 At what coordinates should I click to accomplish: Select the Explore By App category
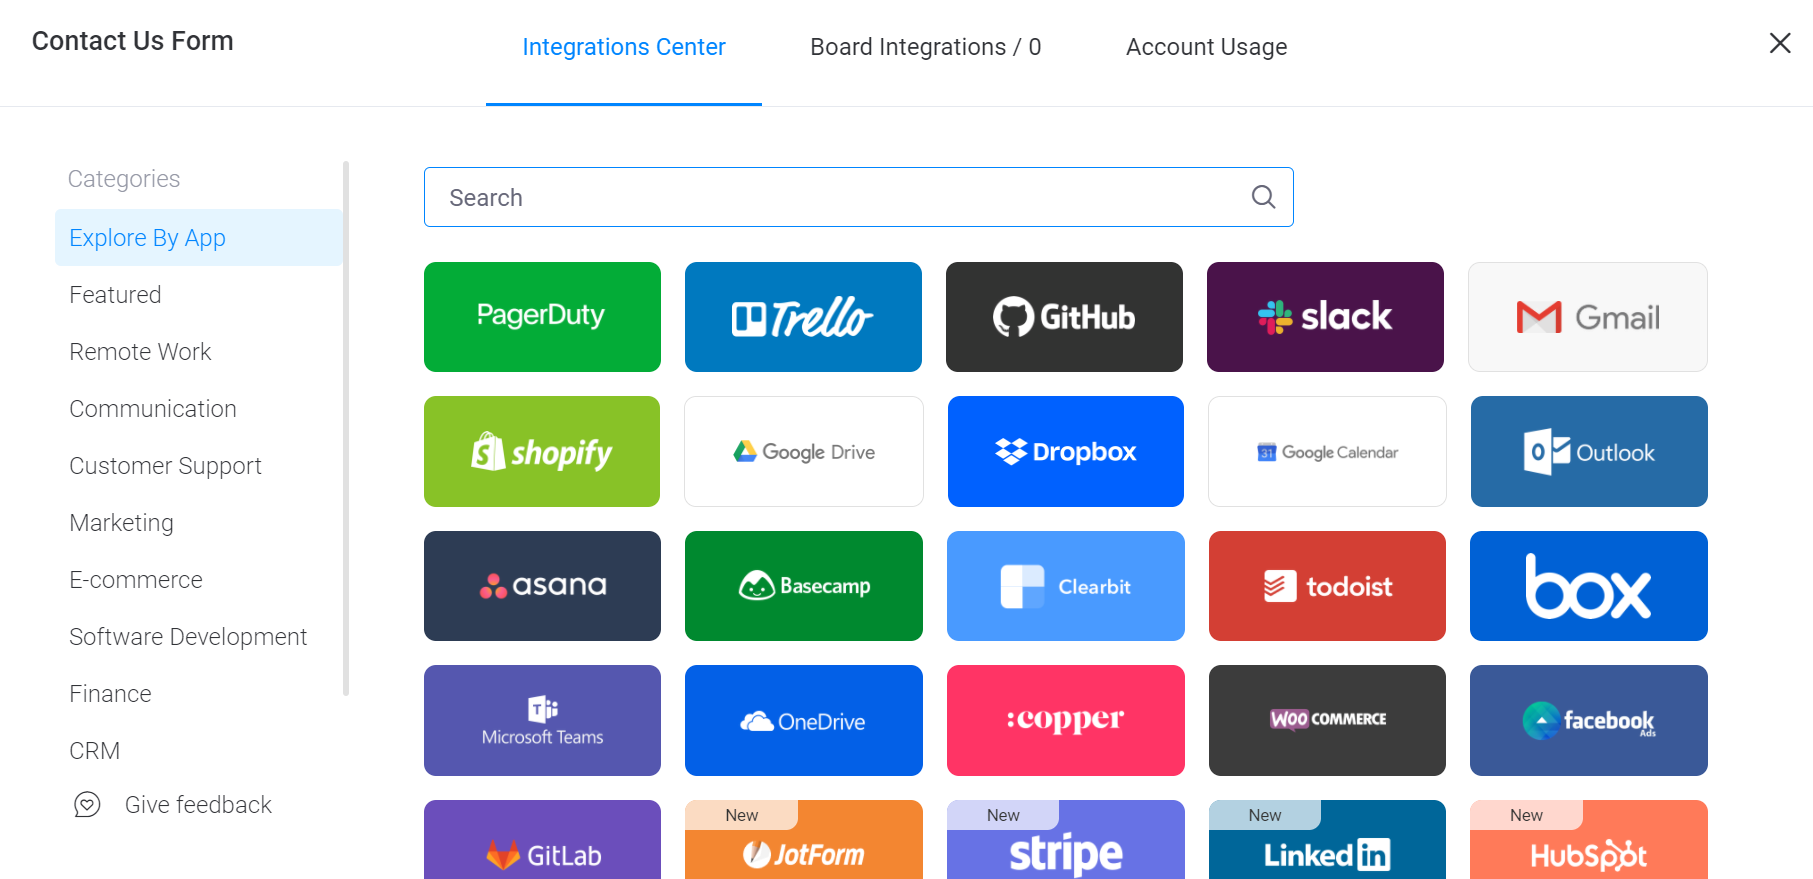pyautogui.click(x=199, y=237)
